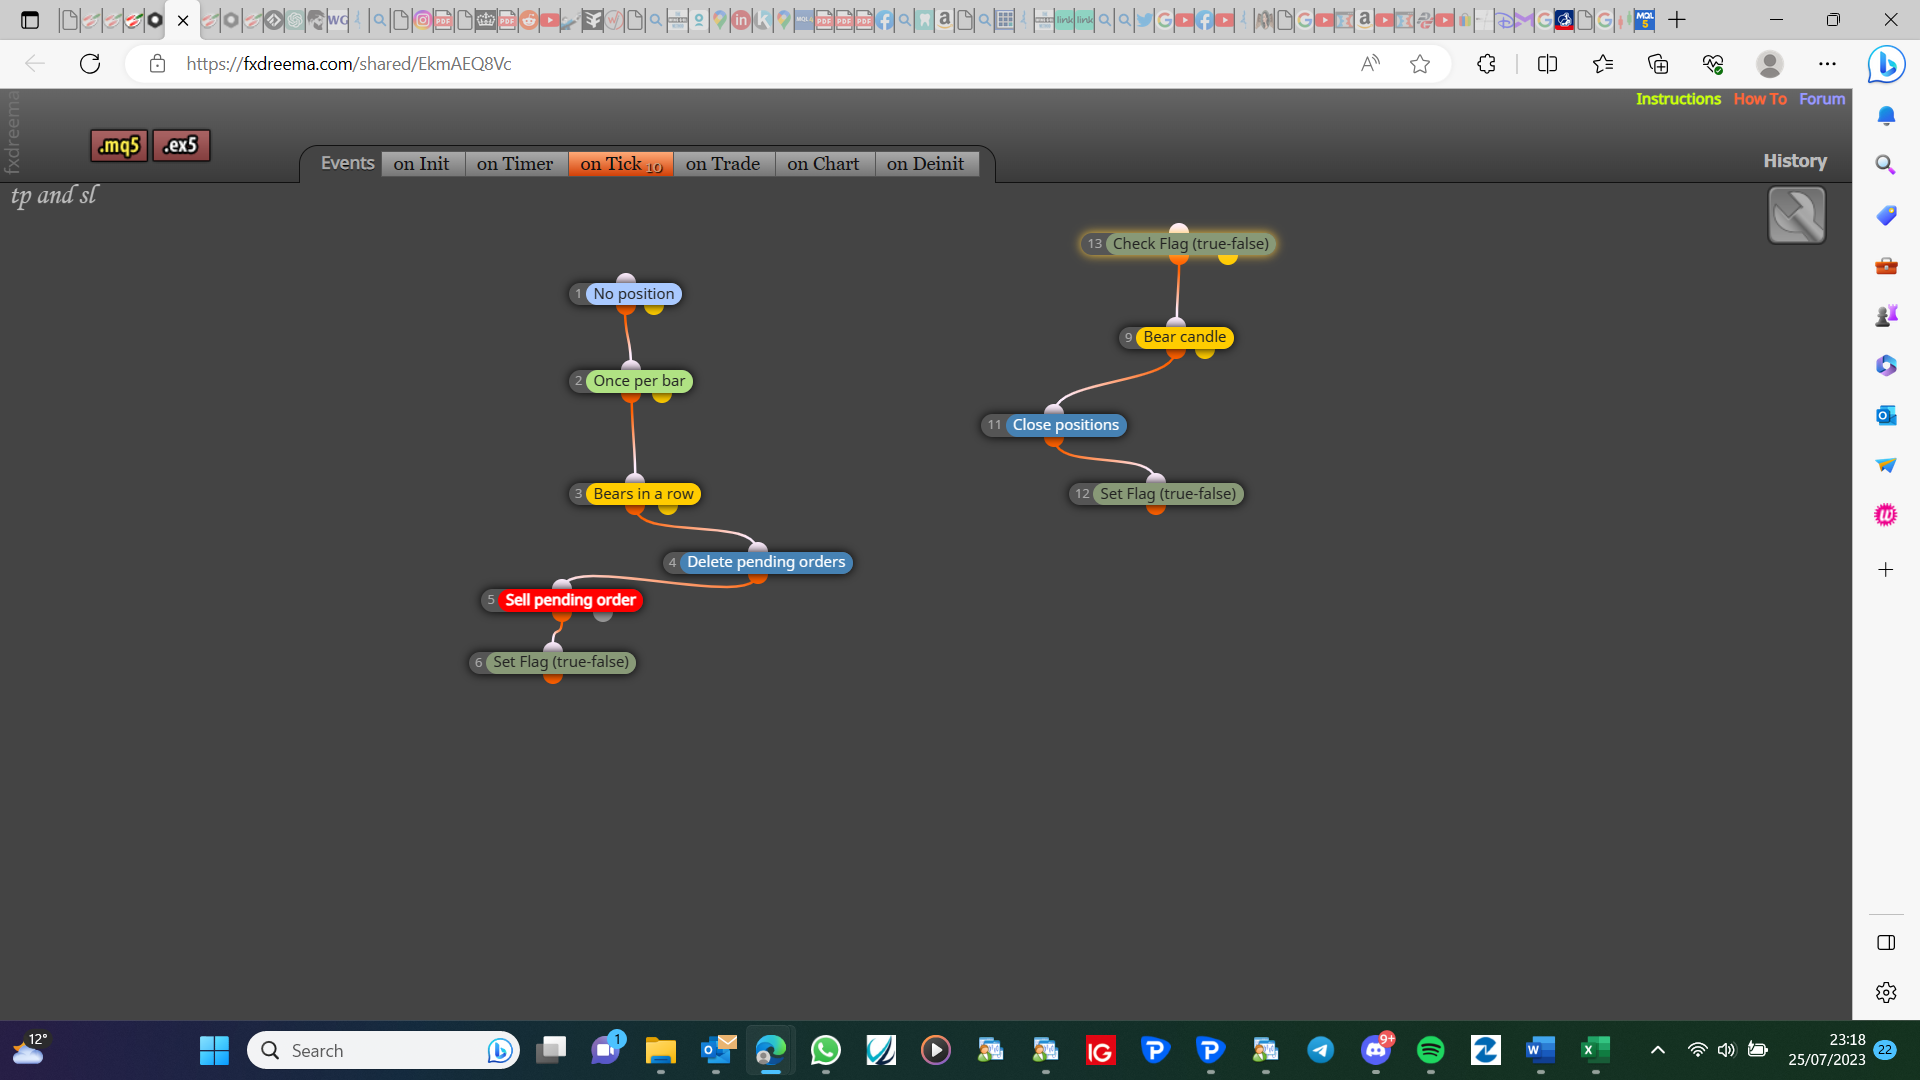Select the Sell pending order block
1920x1080 pixels.
[x=570, y=600]
